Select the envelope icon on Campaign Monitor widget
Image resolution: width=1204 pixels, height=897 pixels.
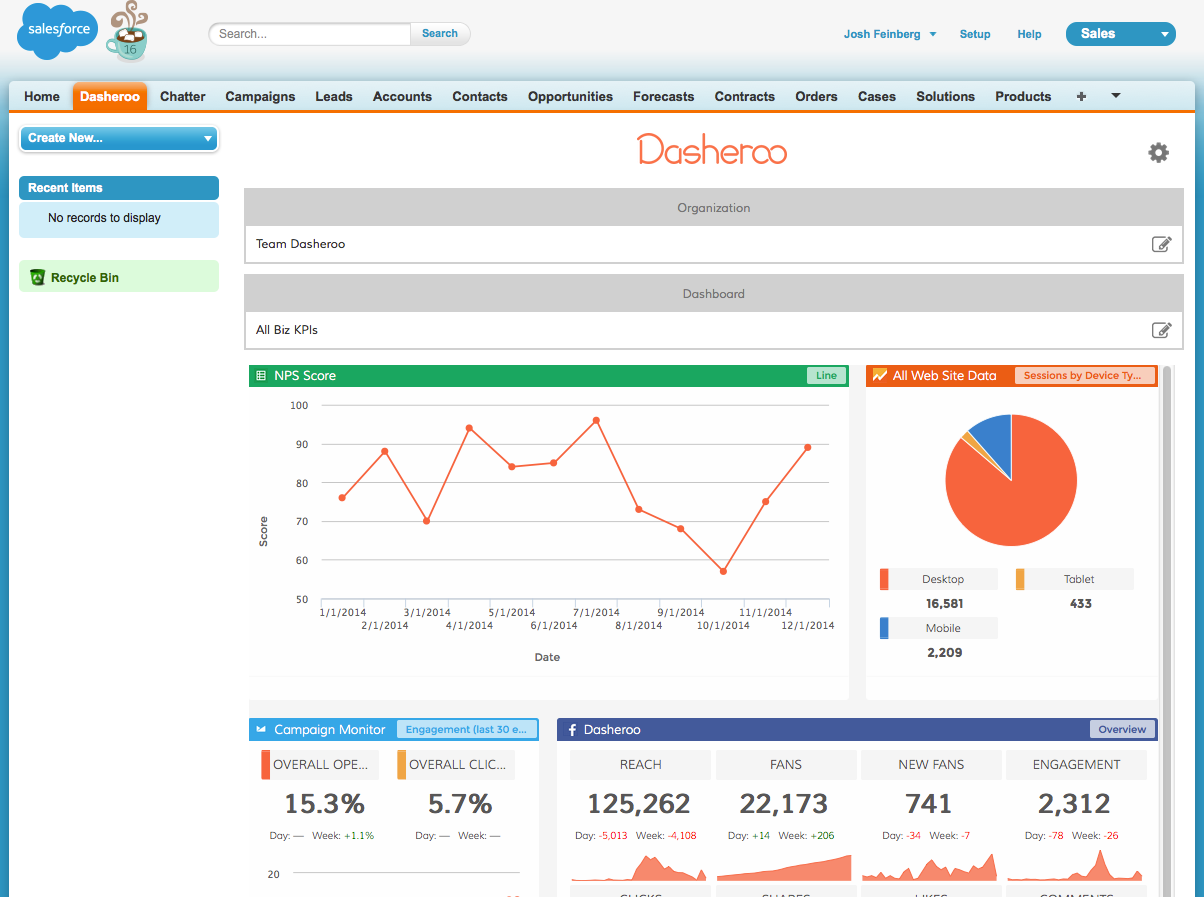point(265,730)
